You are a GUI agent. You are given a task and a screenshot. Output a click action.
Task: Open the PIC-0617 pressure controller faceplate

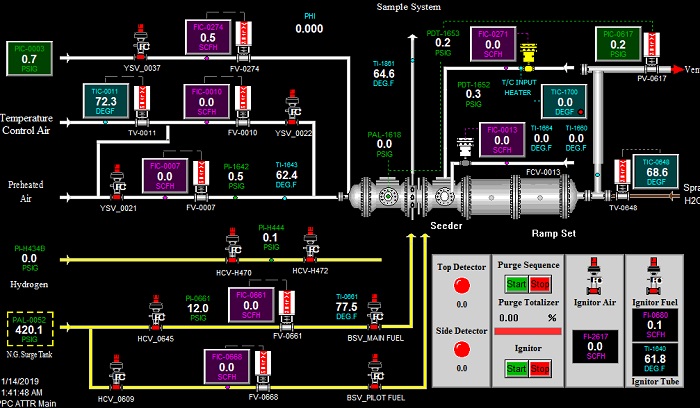(x=618, y=44)
